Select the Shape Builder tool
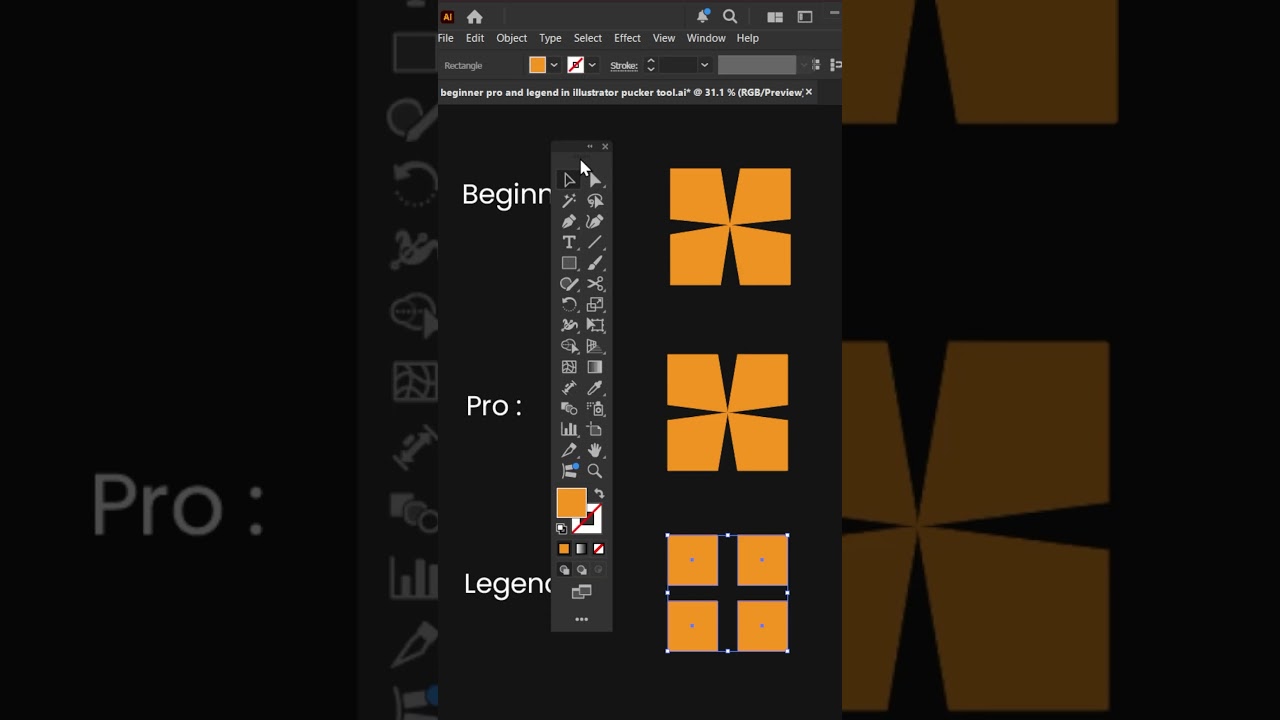The width and height of the screenshot is (1280, 720). 569,346
